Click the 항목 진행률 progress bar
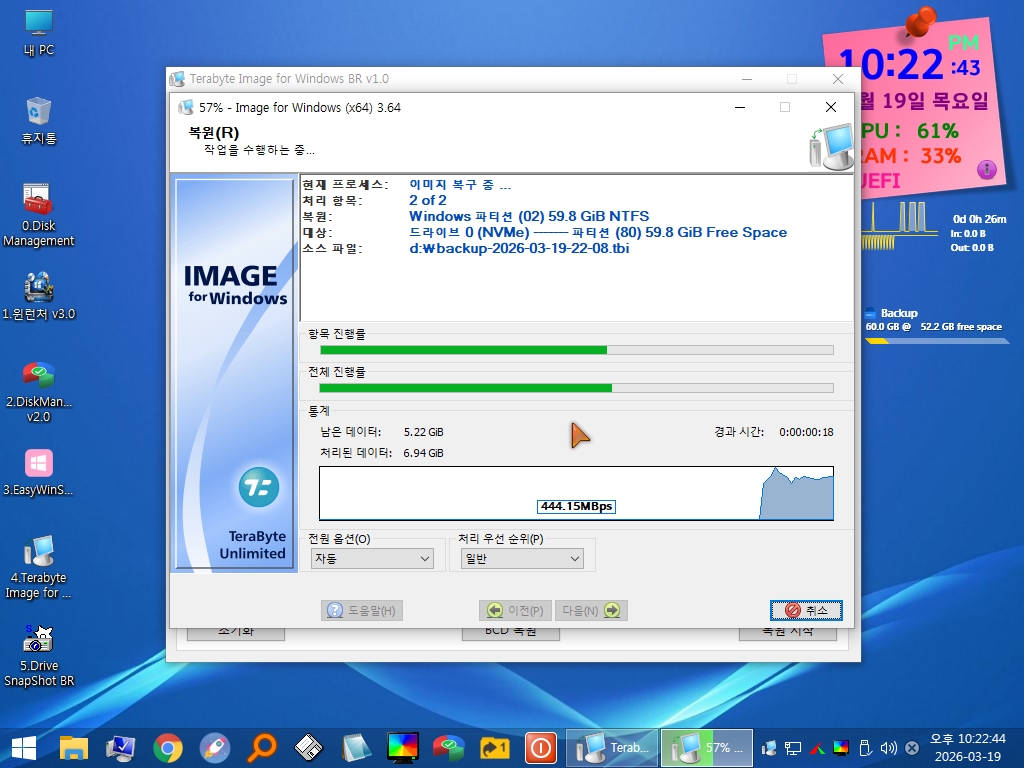 tap(576, 350)
